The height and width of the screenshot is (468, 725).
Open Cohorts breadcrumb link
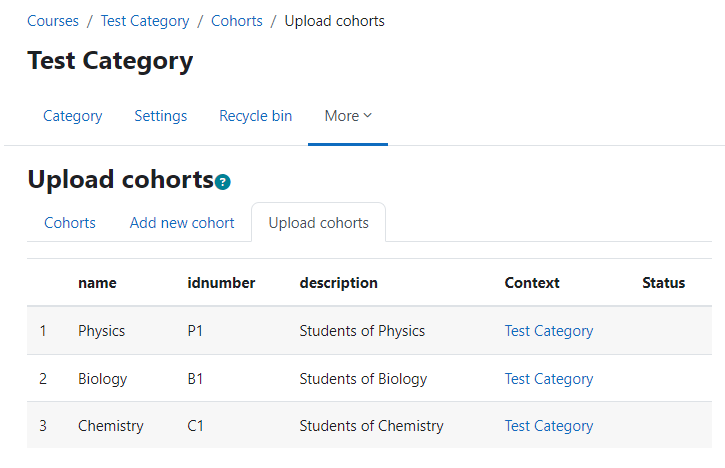point(237,21)
